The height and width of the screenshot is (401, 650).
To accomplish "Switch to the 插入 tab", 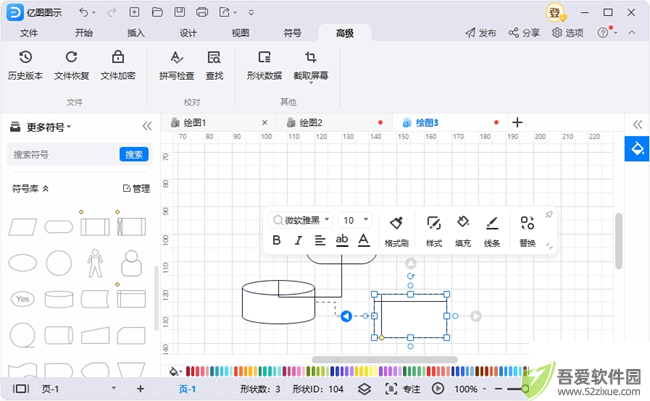I will click(136, 33).
